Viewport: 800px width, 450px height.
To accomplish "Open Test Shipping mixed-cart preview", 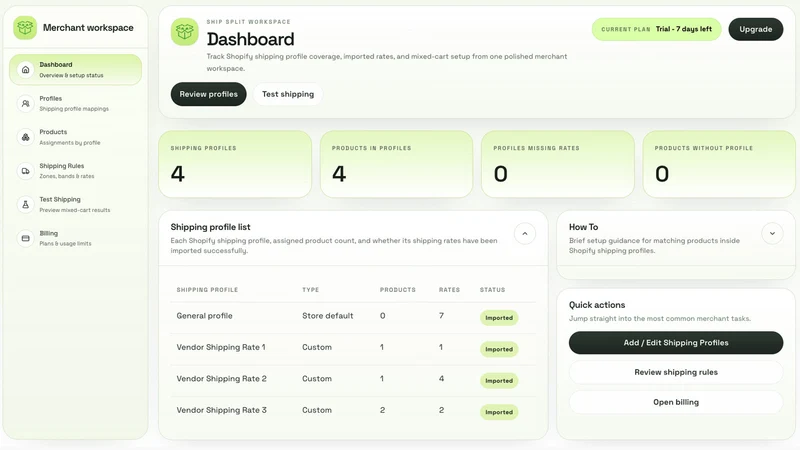I will [x=76, y=205].
